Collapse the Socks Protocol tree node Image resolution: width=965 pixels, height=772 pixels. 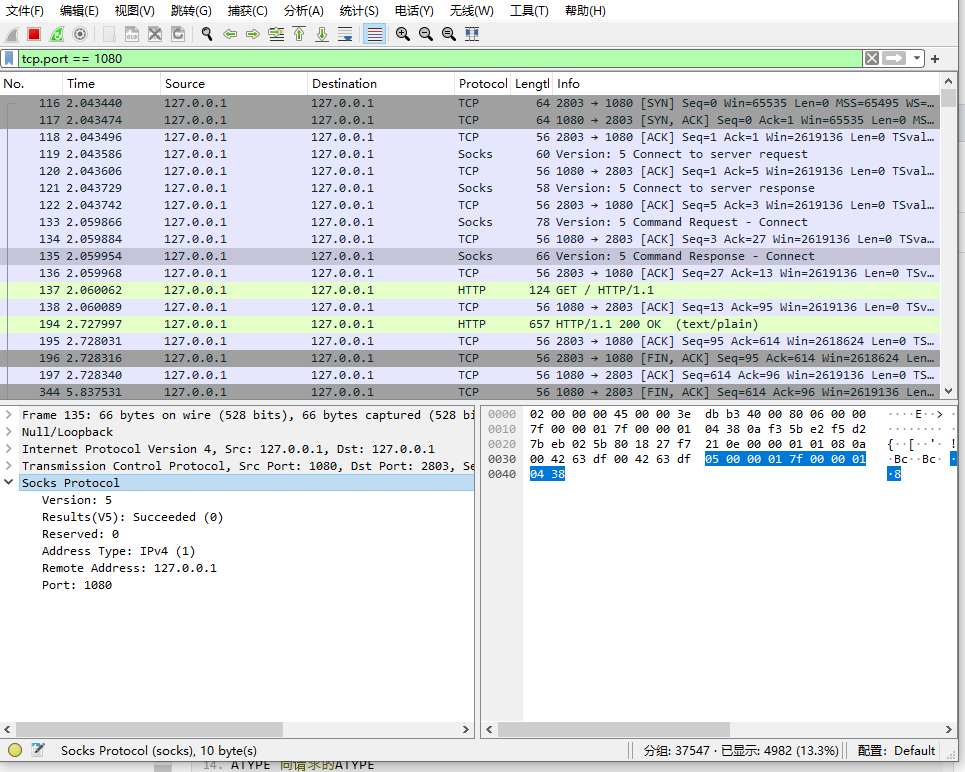(x=9, y=483)
